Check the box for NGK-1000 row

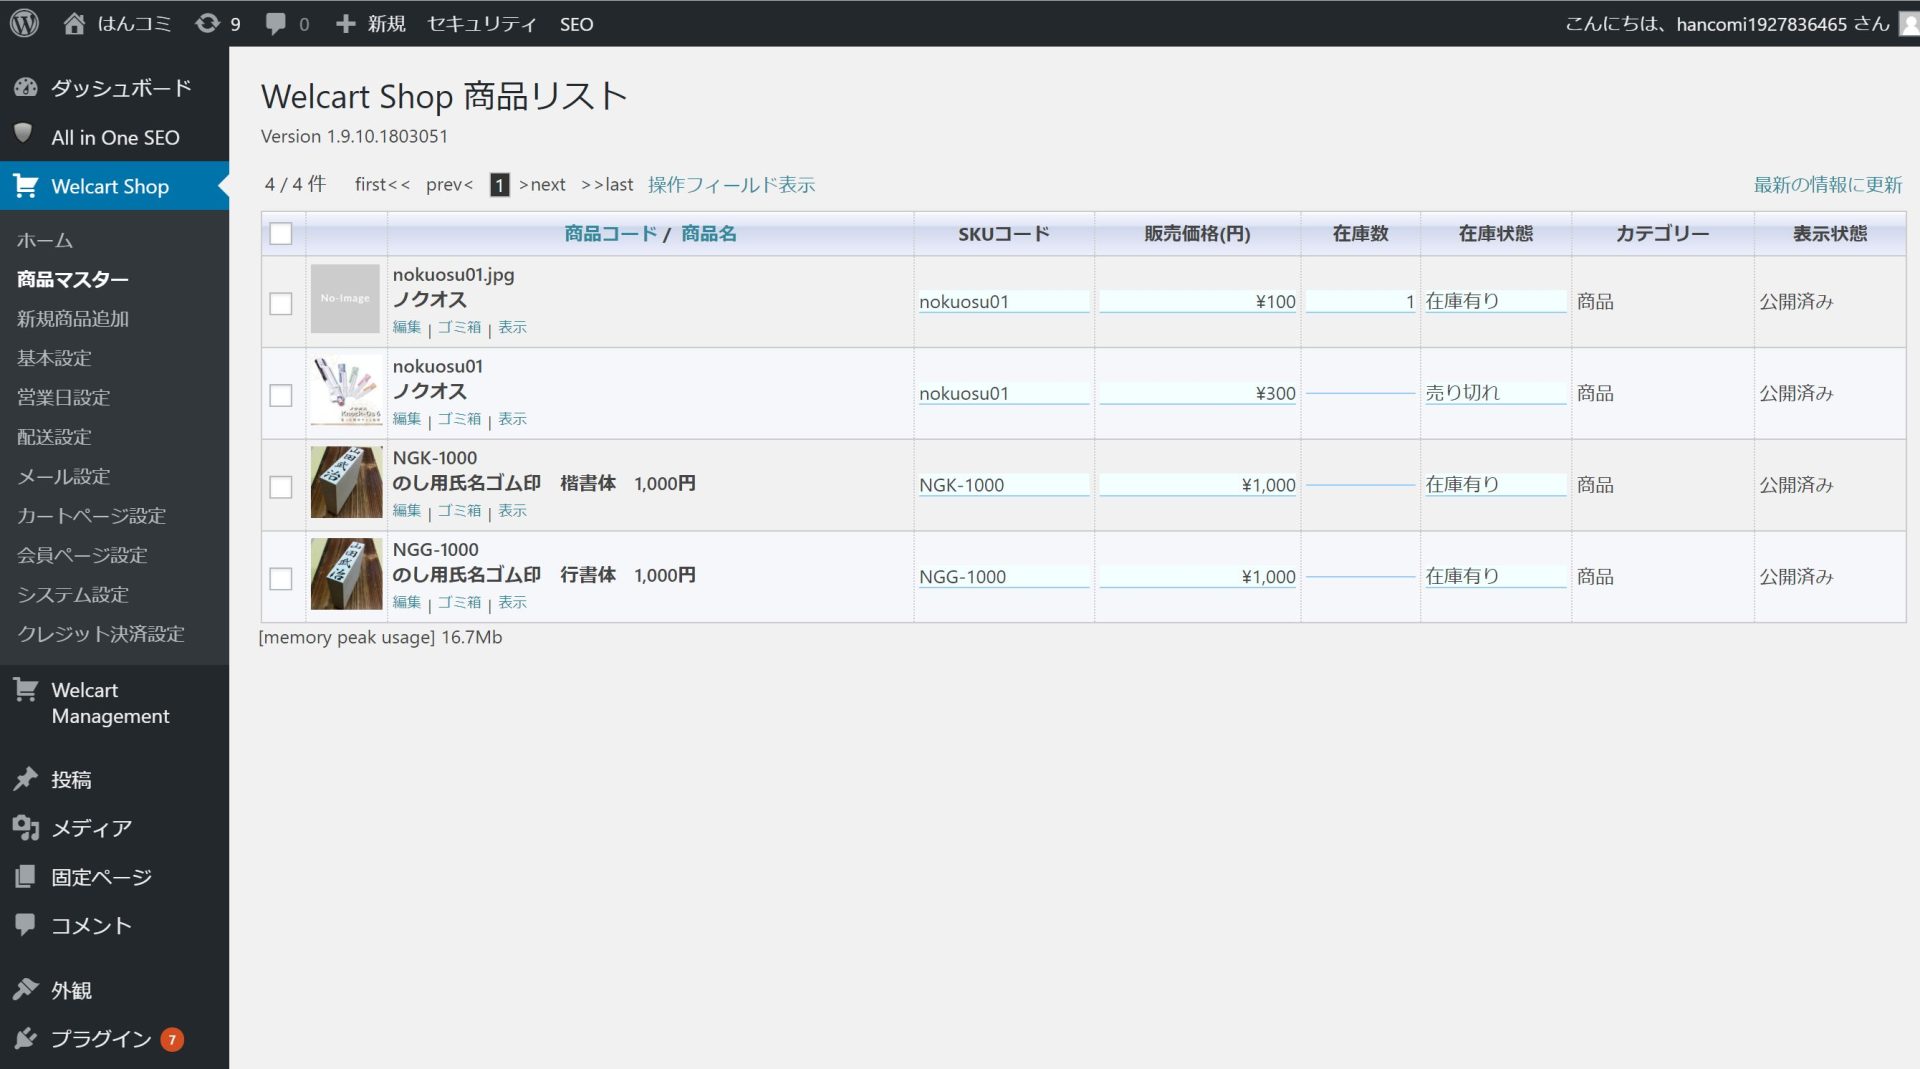pos(281,487)
